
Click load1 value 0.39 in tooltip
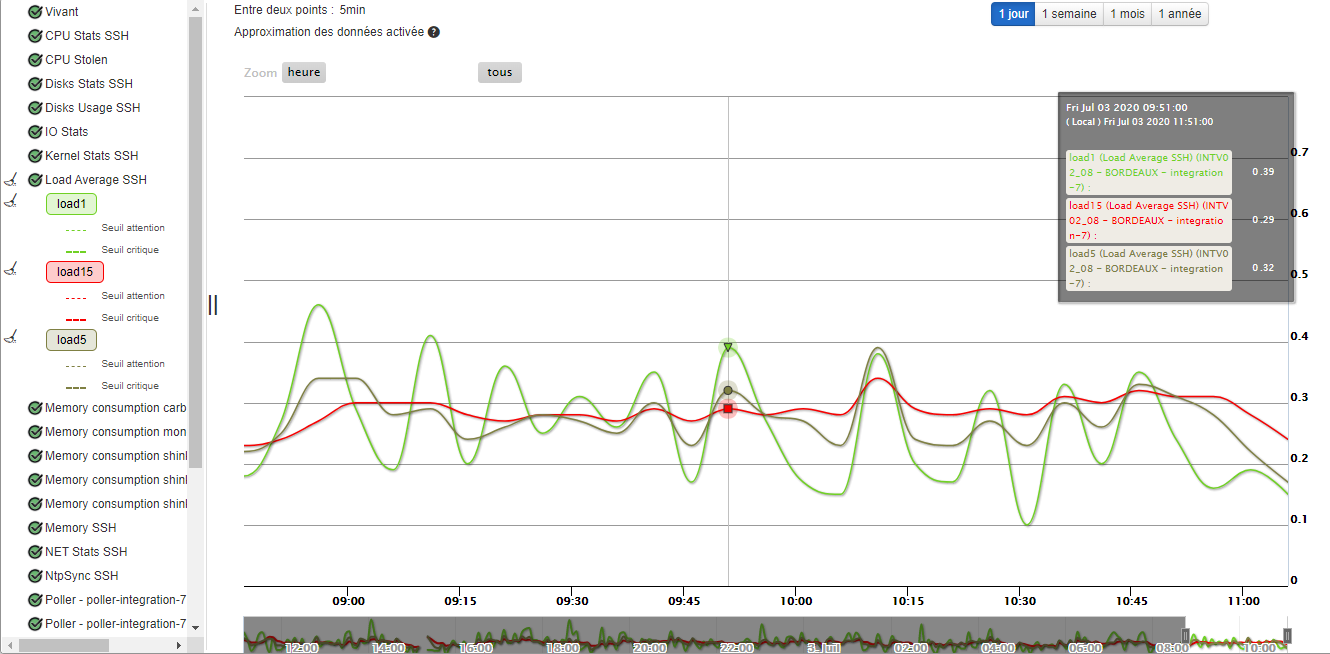(x=1263, y=172)
